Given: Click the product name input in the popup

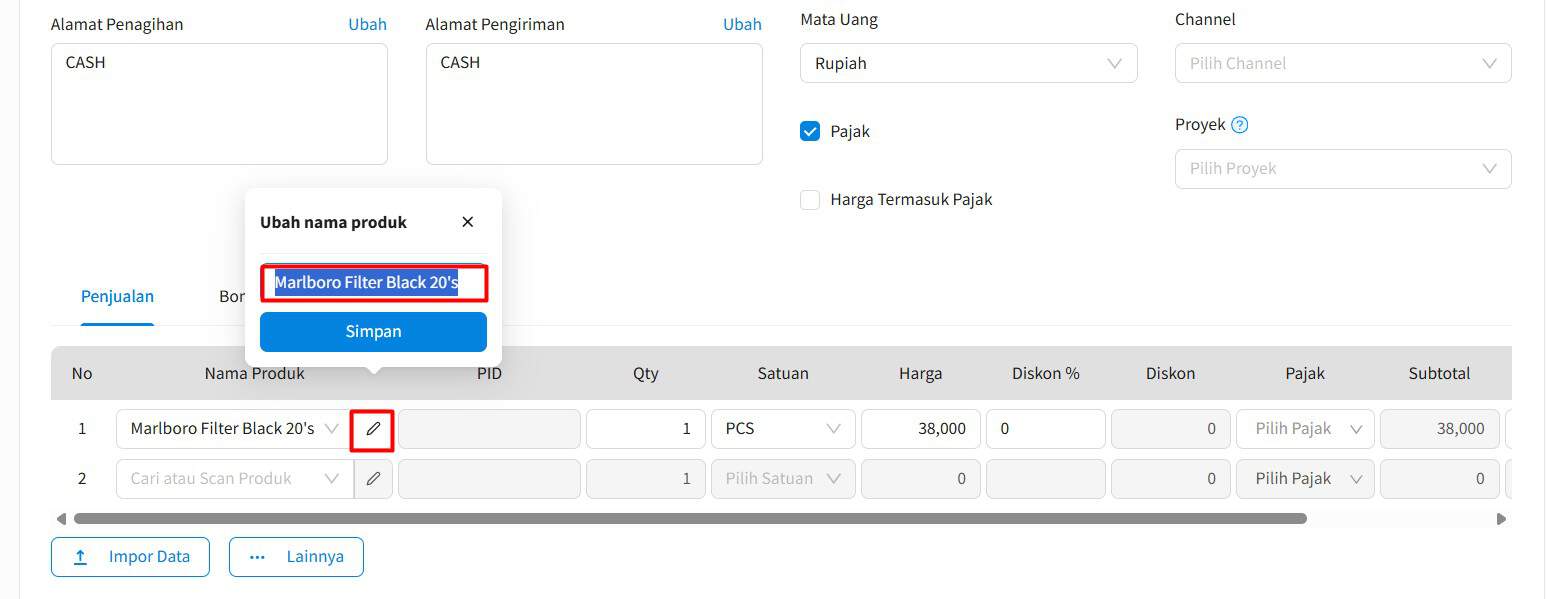Looking at the screenshot, I should [373, 282].
